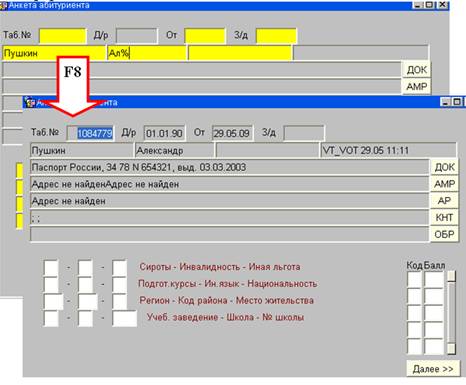Click the yellow З/д field in the back window

tap(276, 36)
